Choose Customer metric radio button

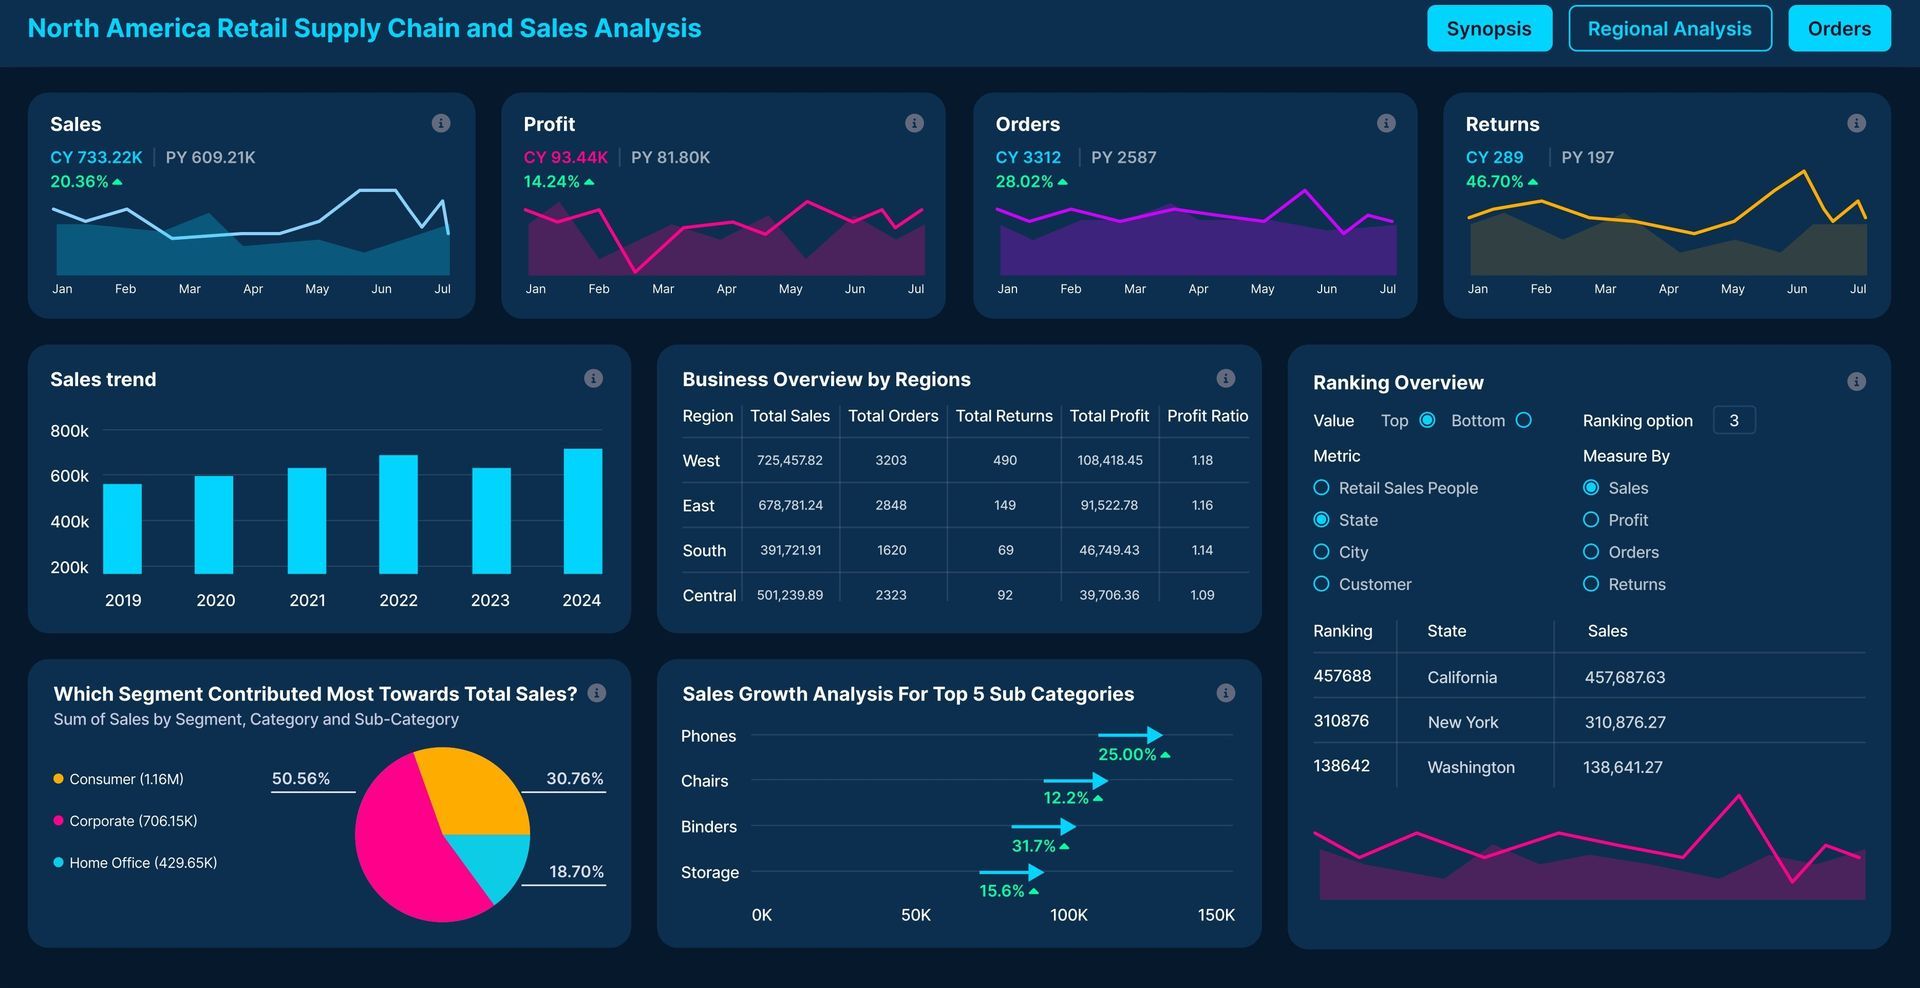point(1321,583)
